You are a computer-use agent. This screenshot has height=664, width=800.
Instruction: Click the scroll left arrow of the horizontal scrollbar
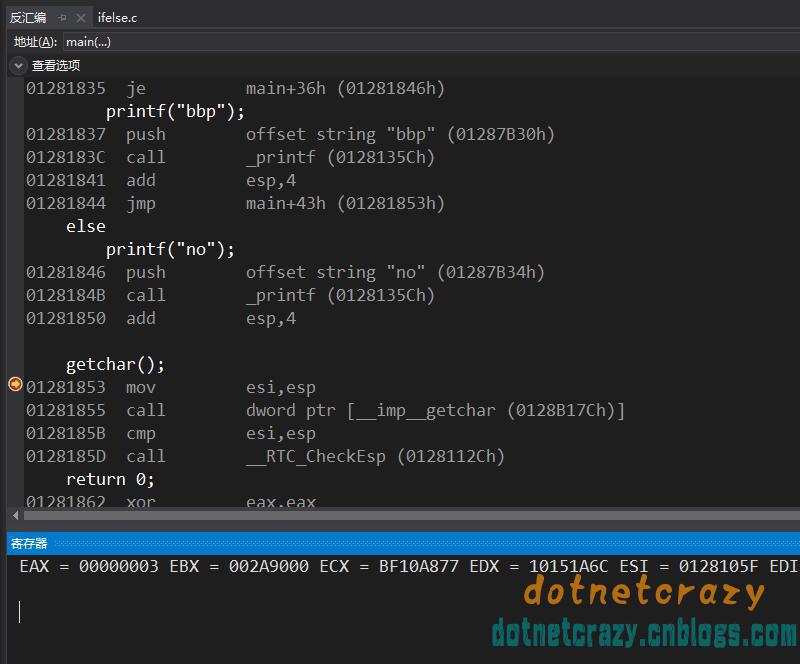15,515
